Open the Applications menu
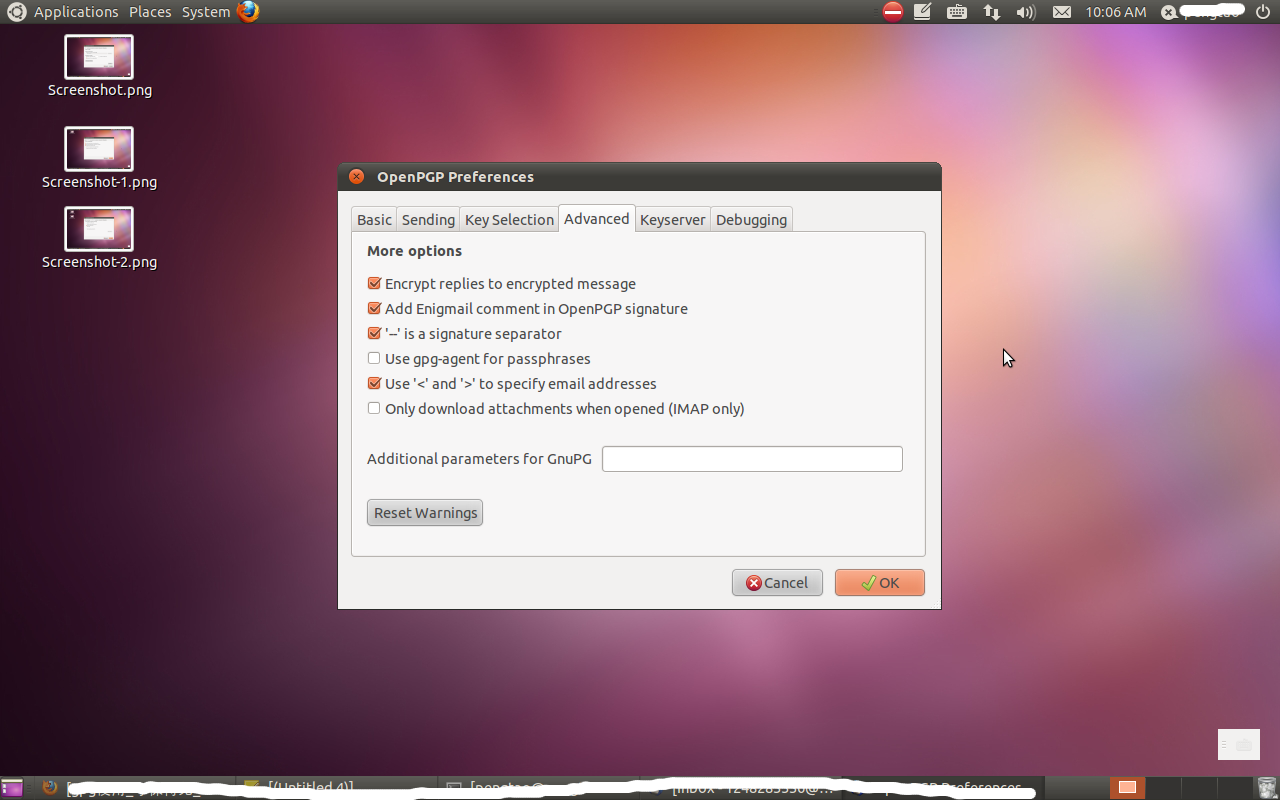 (x=76, y=12)
